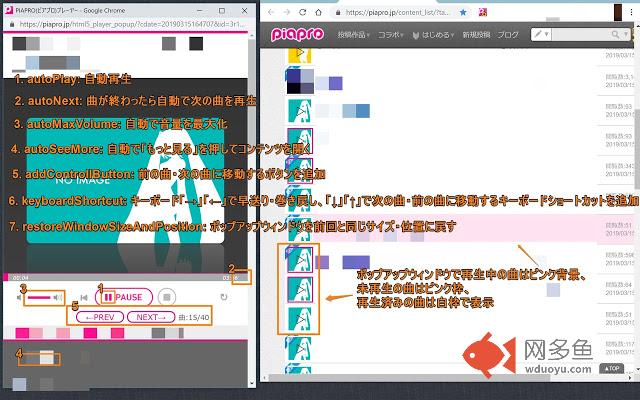Click the popup window's address bar URL
Viewport: 640px width, 400px height.
(x=132, y=24)
